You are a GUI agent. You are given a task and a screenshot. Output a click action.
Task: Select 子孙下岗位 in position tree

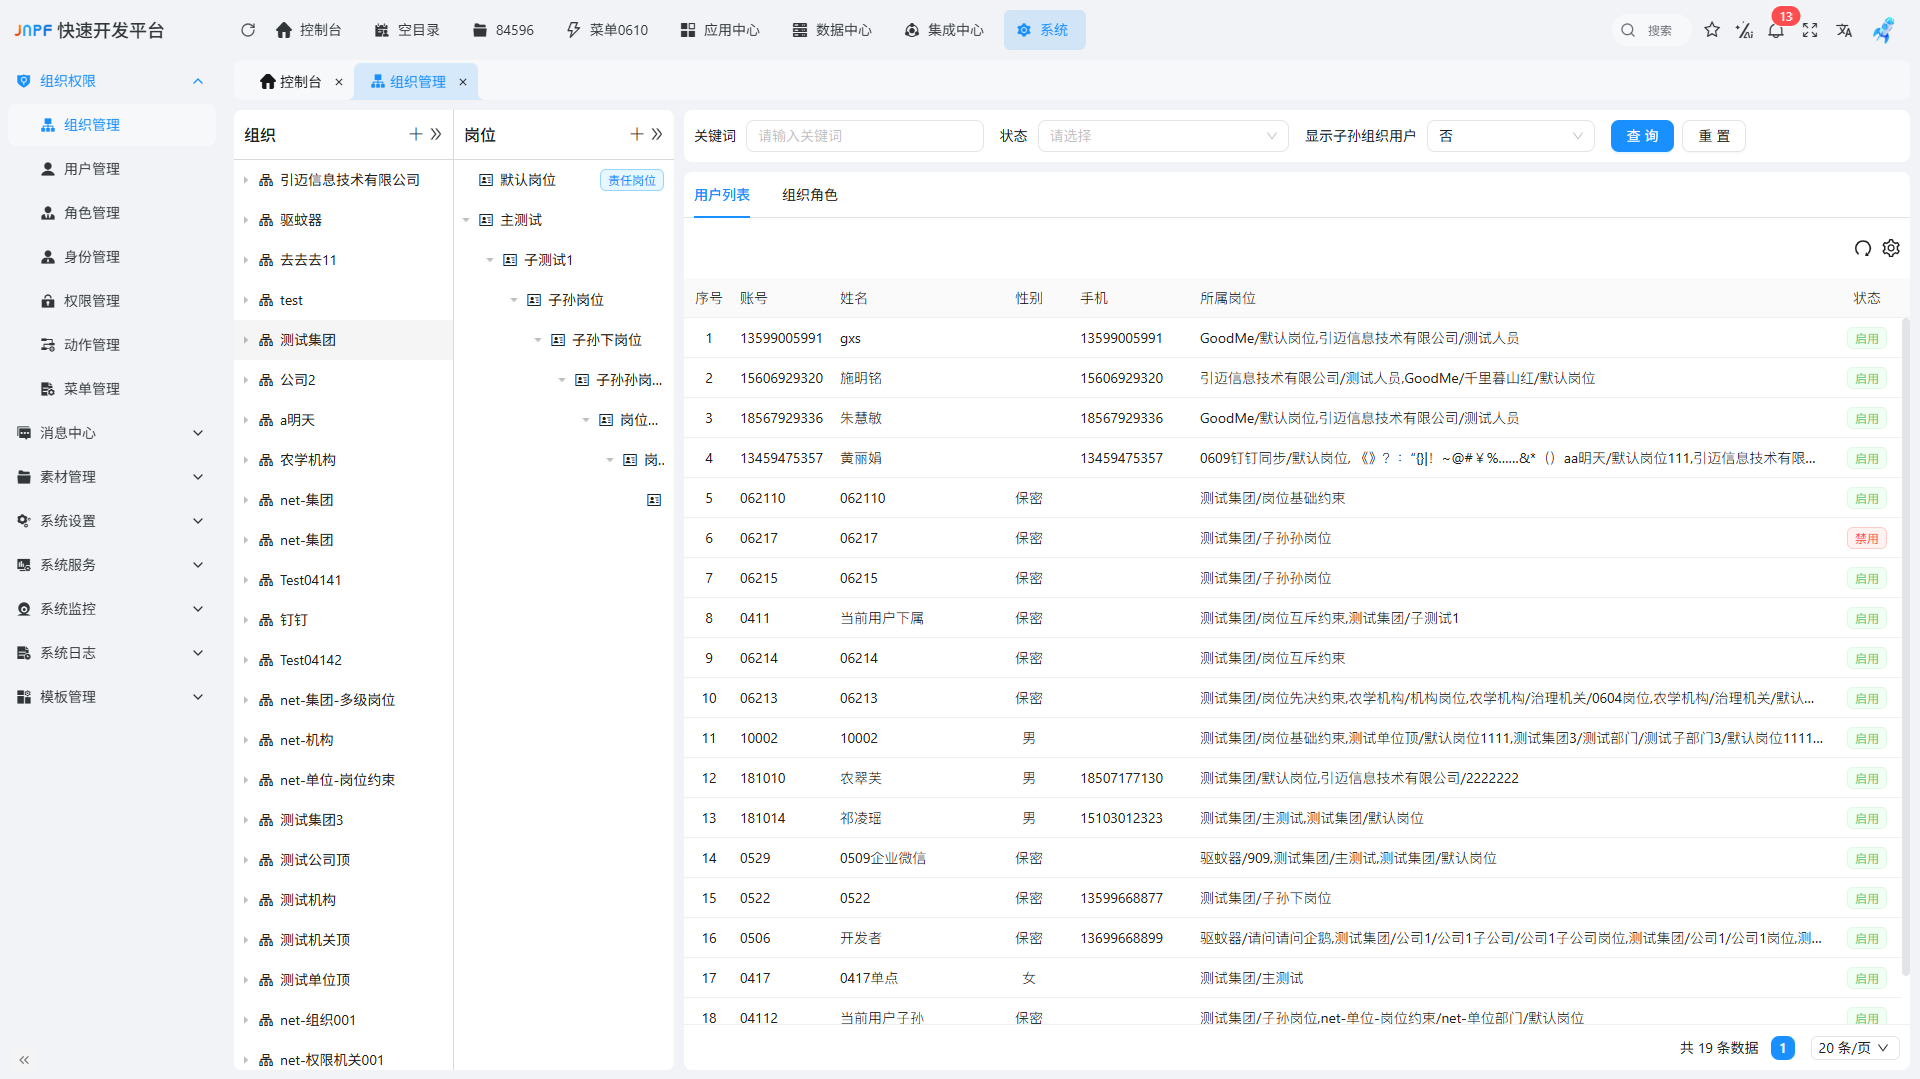[x=607, y=340]
